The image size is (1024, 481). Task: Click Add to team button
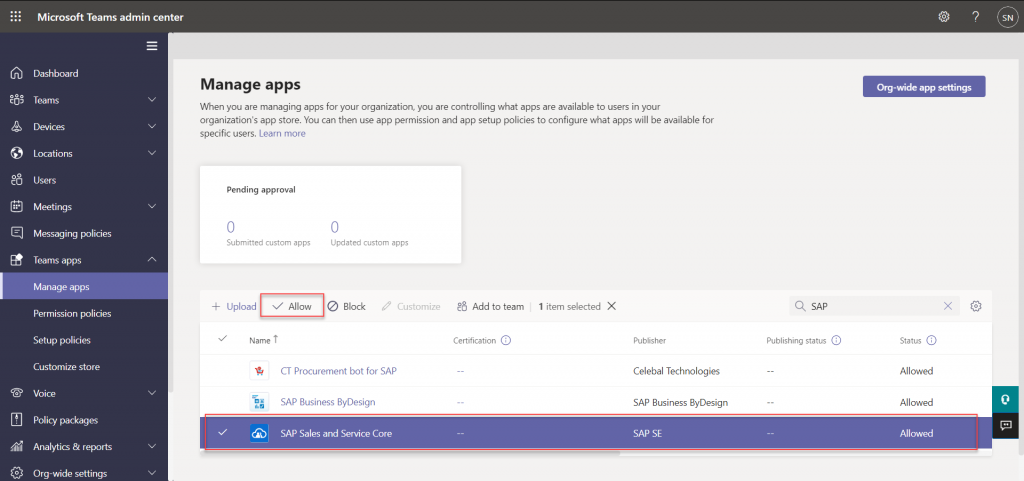[x=491, y=306]
